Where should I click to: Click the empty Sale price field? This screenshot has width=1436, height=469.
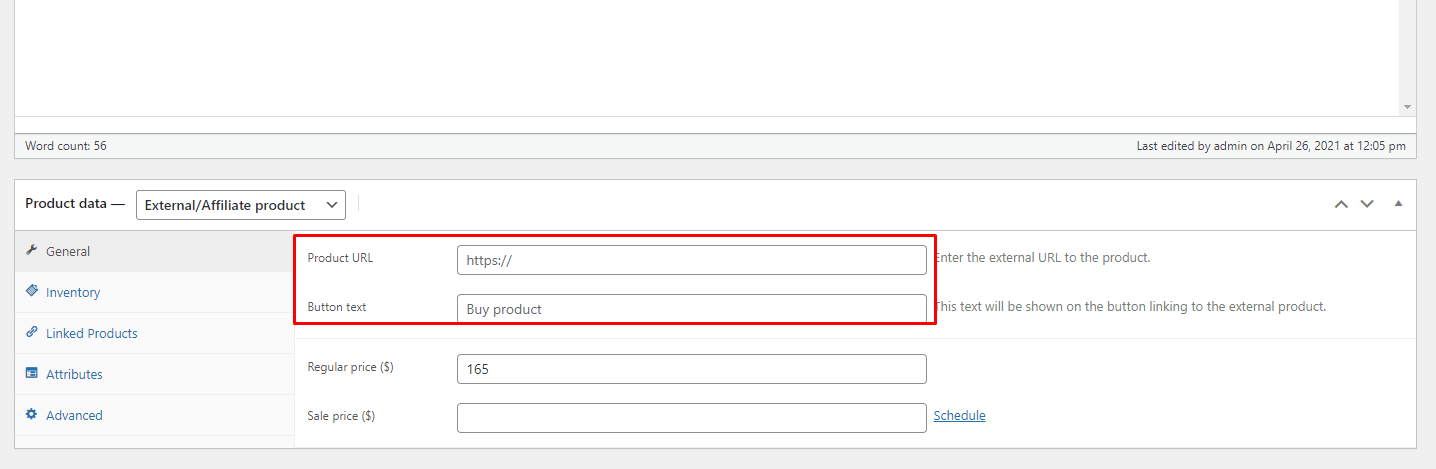coord(692,418)
